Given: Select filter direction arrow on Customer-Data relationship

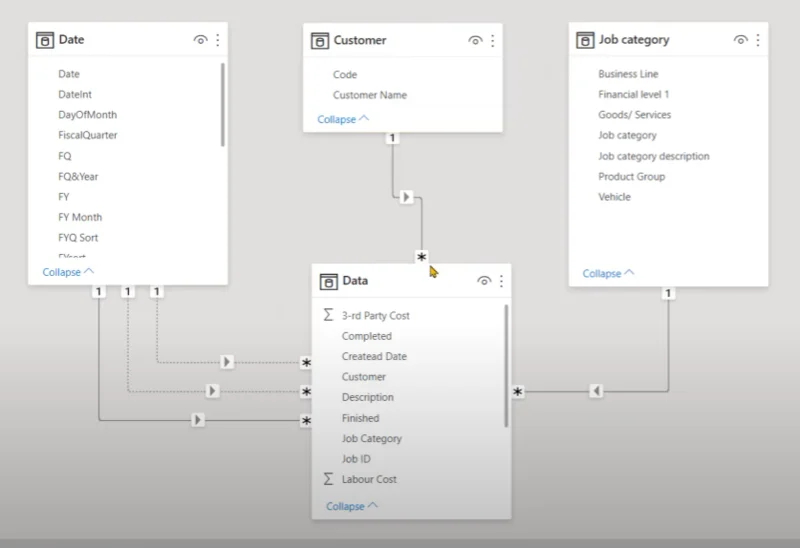Looking at the screenshot, I should (x=406, y=197).
